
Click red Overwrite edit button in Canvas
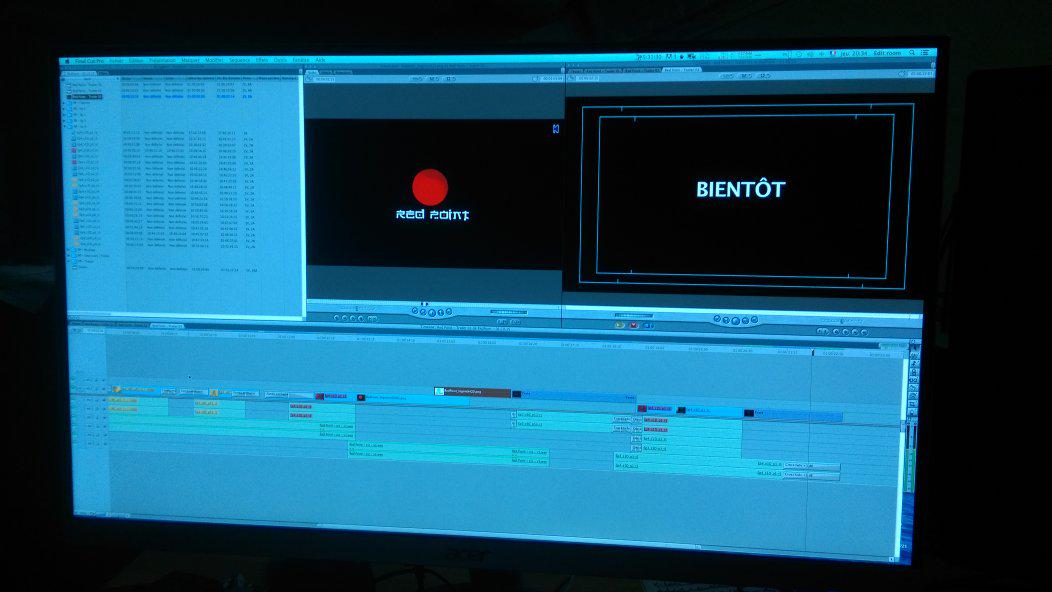(633, 326)
